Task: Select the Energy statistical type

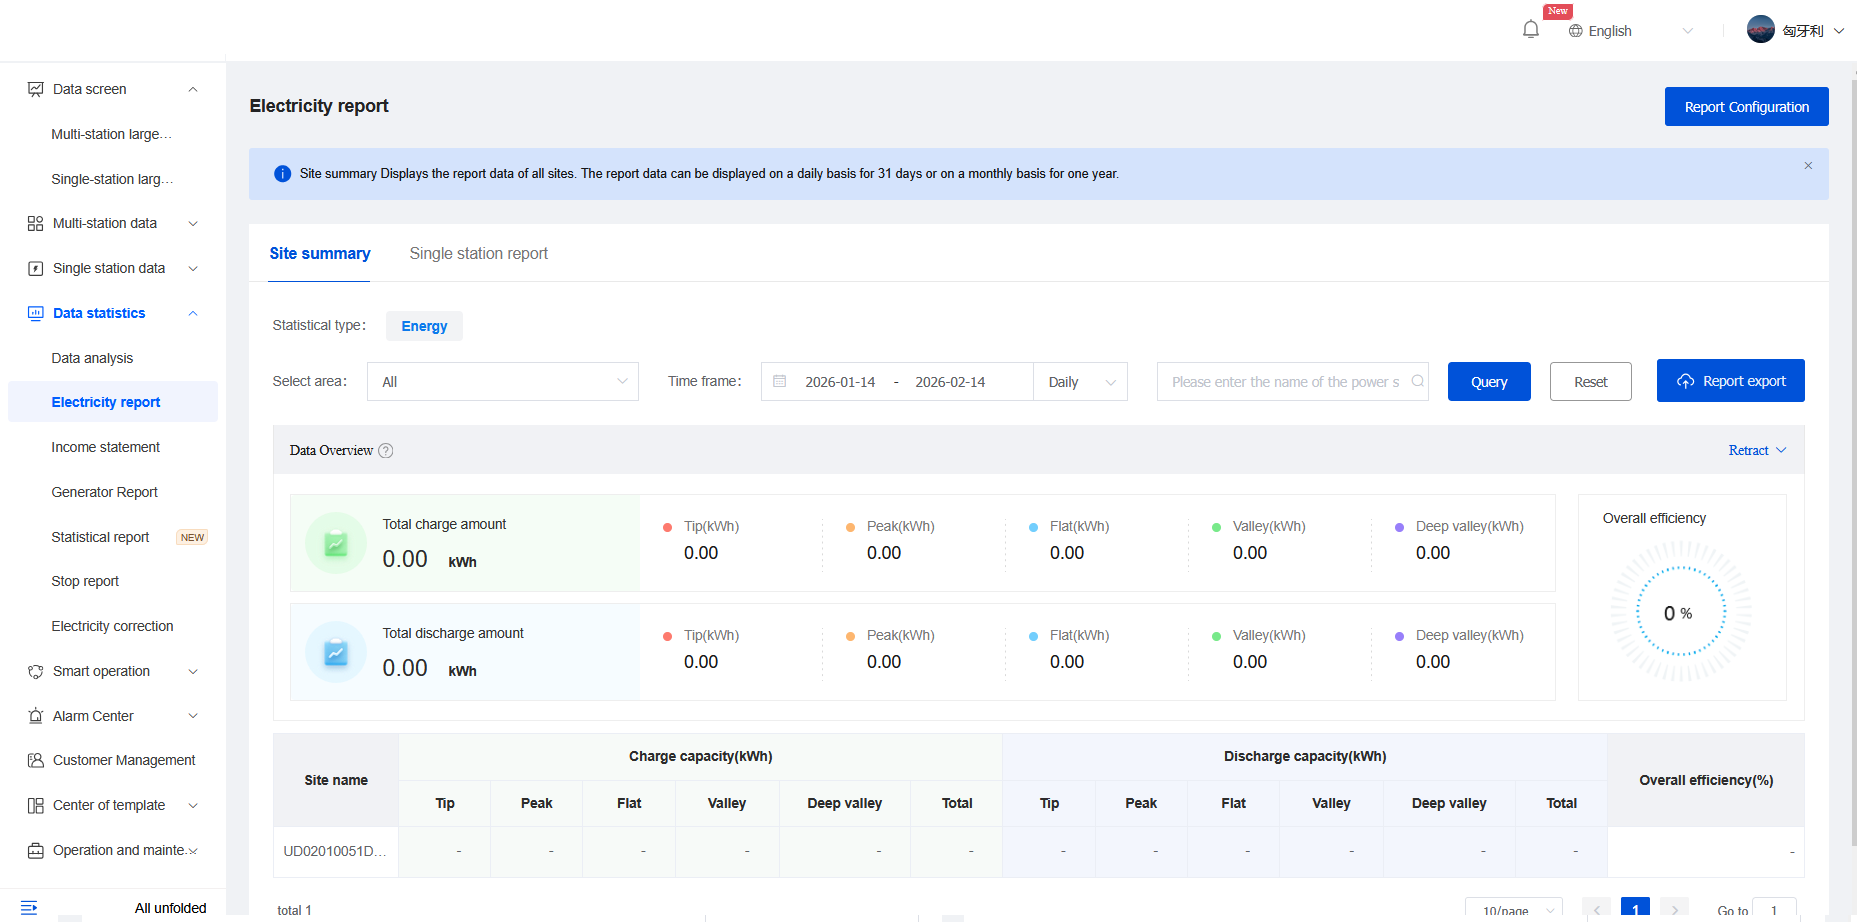Action: pyautogui.click(x=424, y=326)
